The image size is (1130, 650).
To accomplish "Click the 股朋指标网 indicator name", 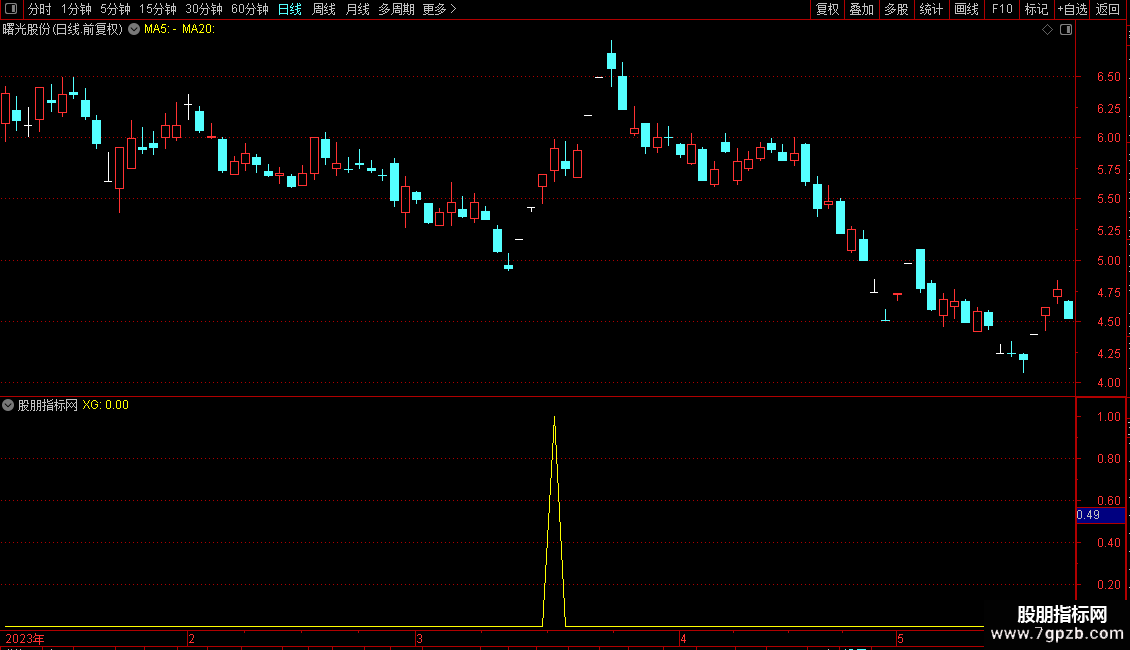I will coord(48,405).
